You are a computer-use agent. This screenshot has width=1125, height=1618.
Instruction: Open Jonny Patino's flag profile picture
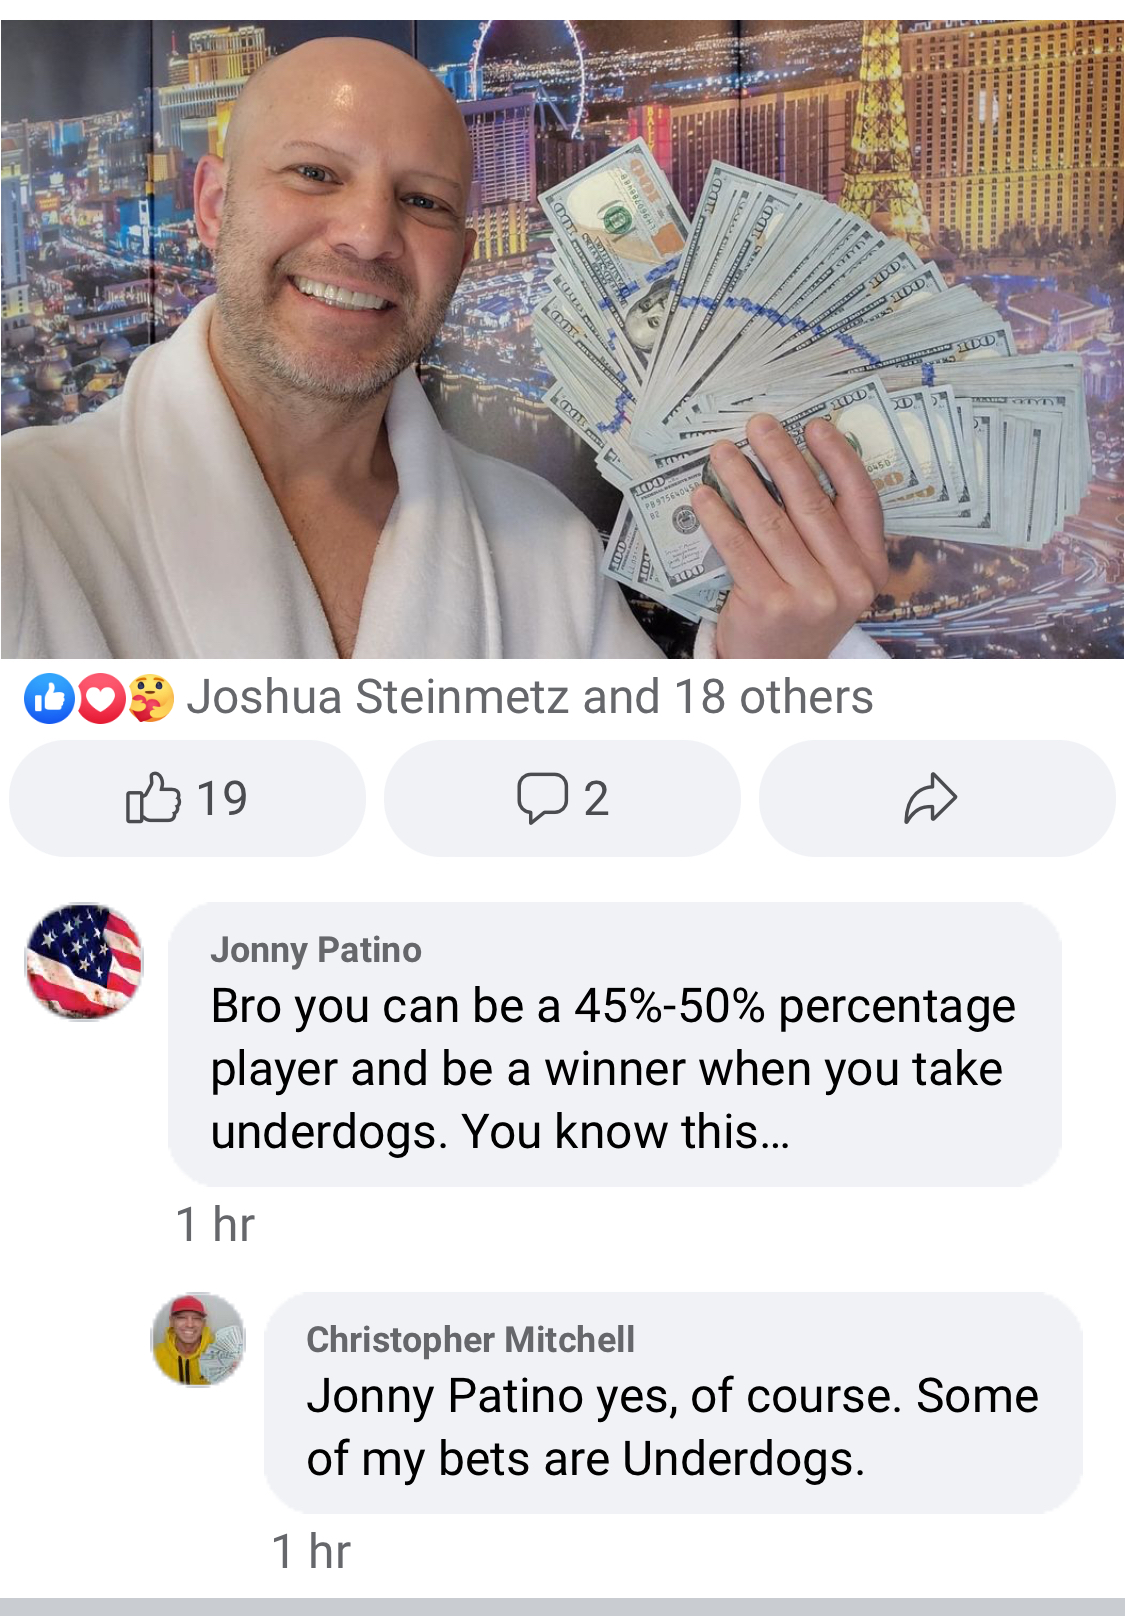(x=84, y=962)
